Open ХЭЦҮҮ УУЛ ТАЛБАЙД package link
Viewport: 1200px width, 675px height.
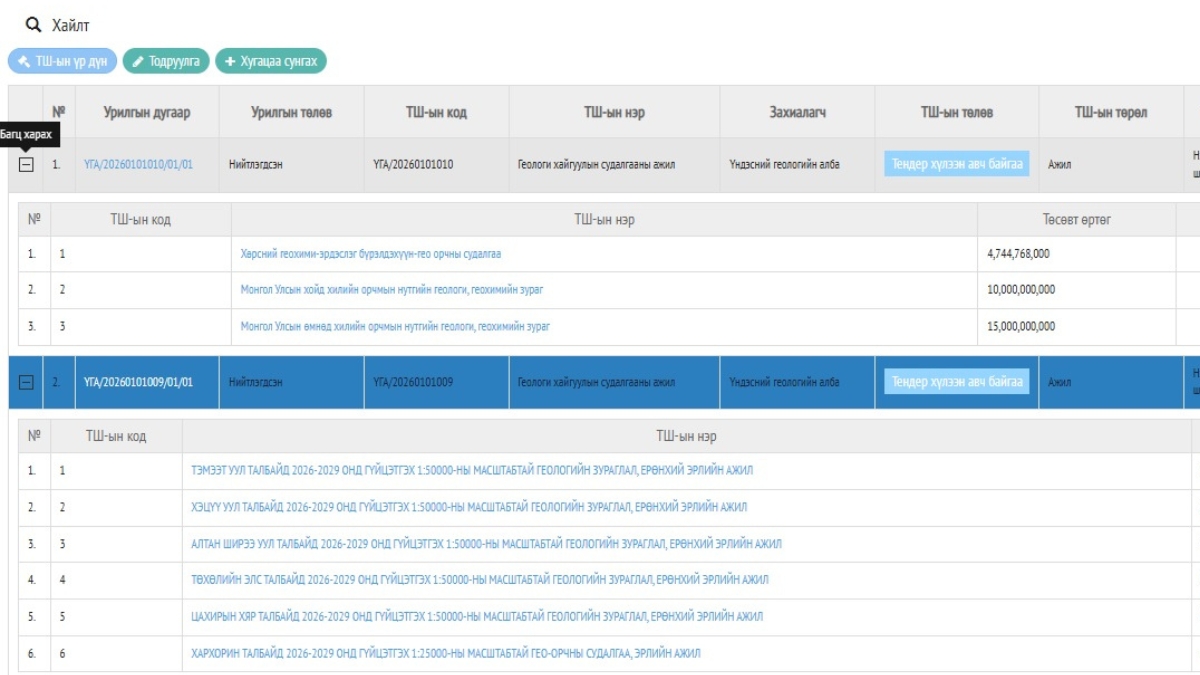click(469, 507)
